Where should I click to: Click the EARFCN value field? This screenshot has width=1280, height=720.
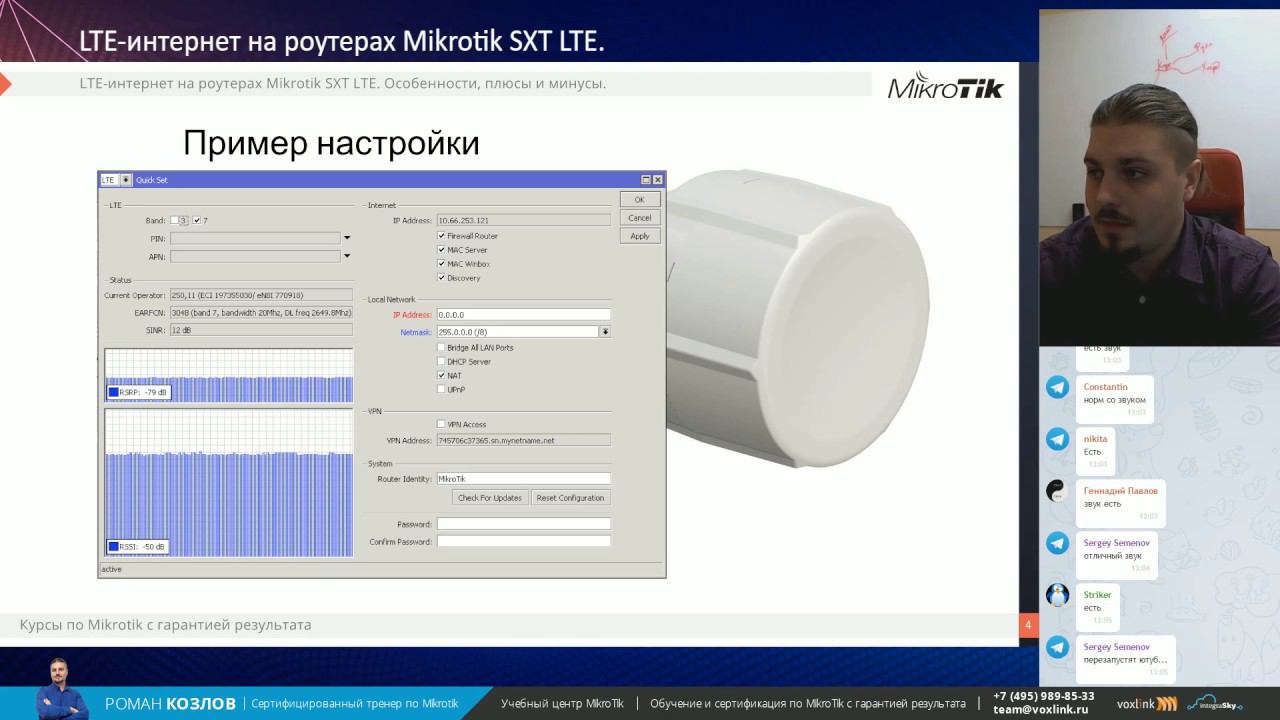261,313
